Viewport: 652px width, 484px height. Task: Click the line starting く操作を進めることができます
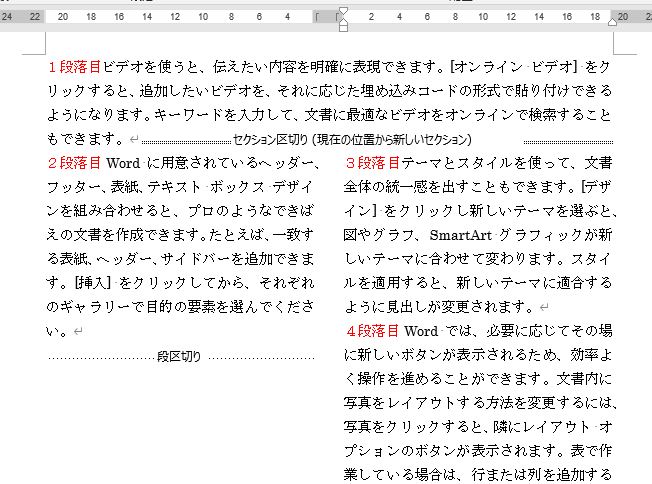click(x=478, y=379)
